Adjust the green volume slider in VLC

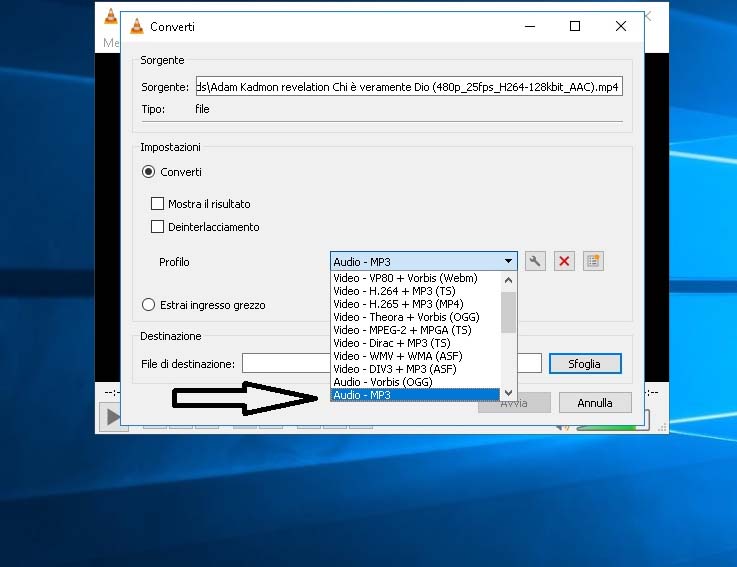611,427
